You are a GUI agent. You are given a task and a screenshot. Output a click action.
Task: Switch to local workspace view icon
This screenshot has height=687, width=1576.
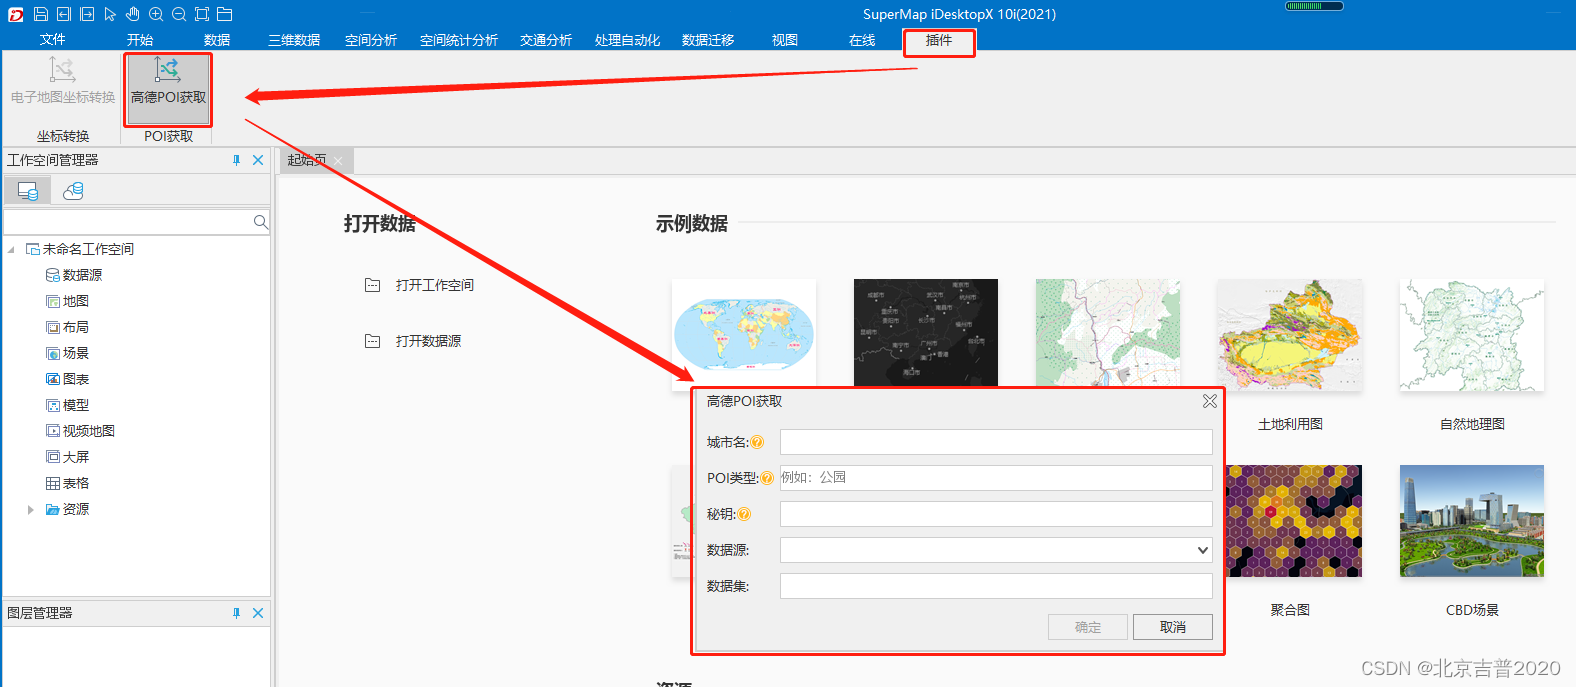tap(28, 190)
